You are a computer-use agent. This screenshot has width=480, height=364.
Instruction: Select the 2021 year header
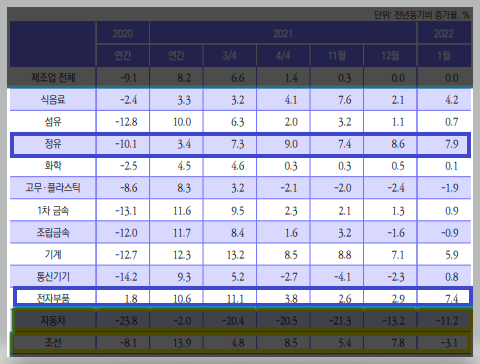283,34
